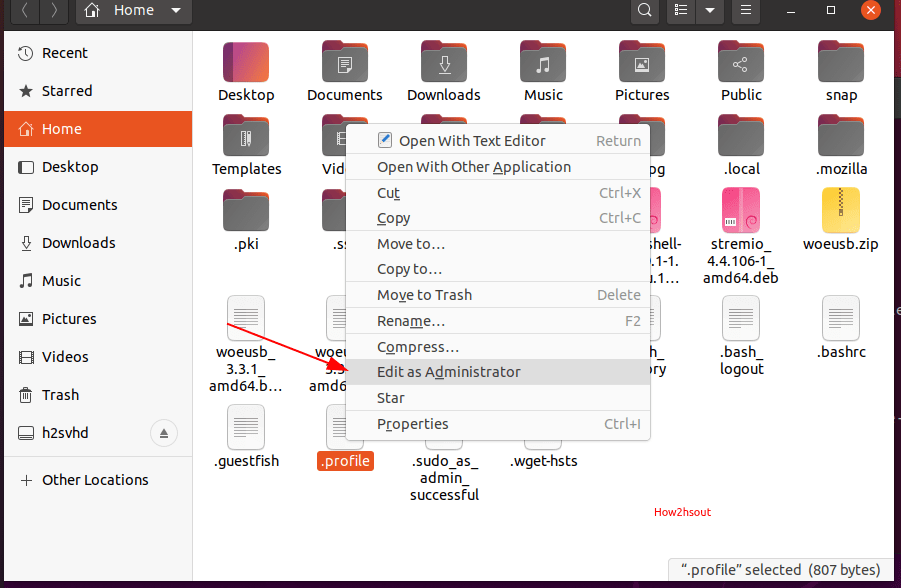Viewport: 901px width, 588px height.
Task: Choose Edit as Administrator
Action: tap(448, 372)
